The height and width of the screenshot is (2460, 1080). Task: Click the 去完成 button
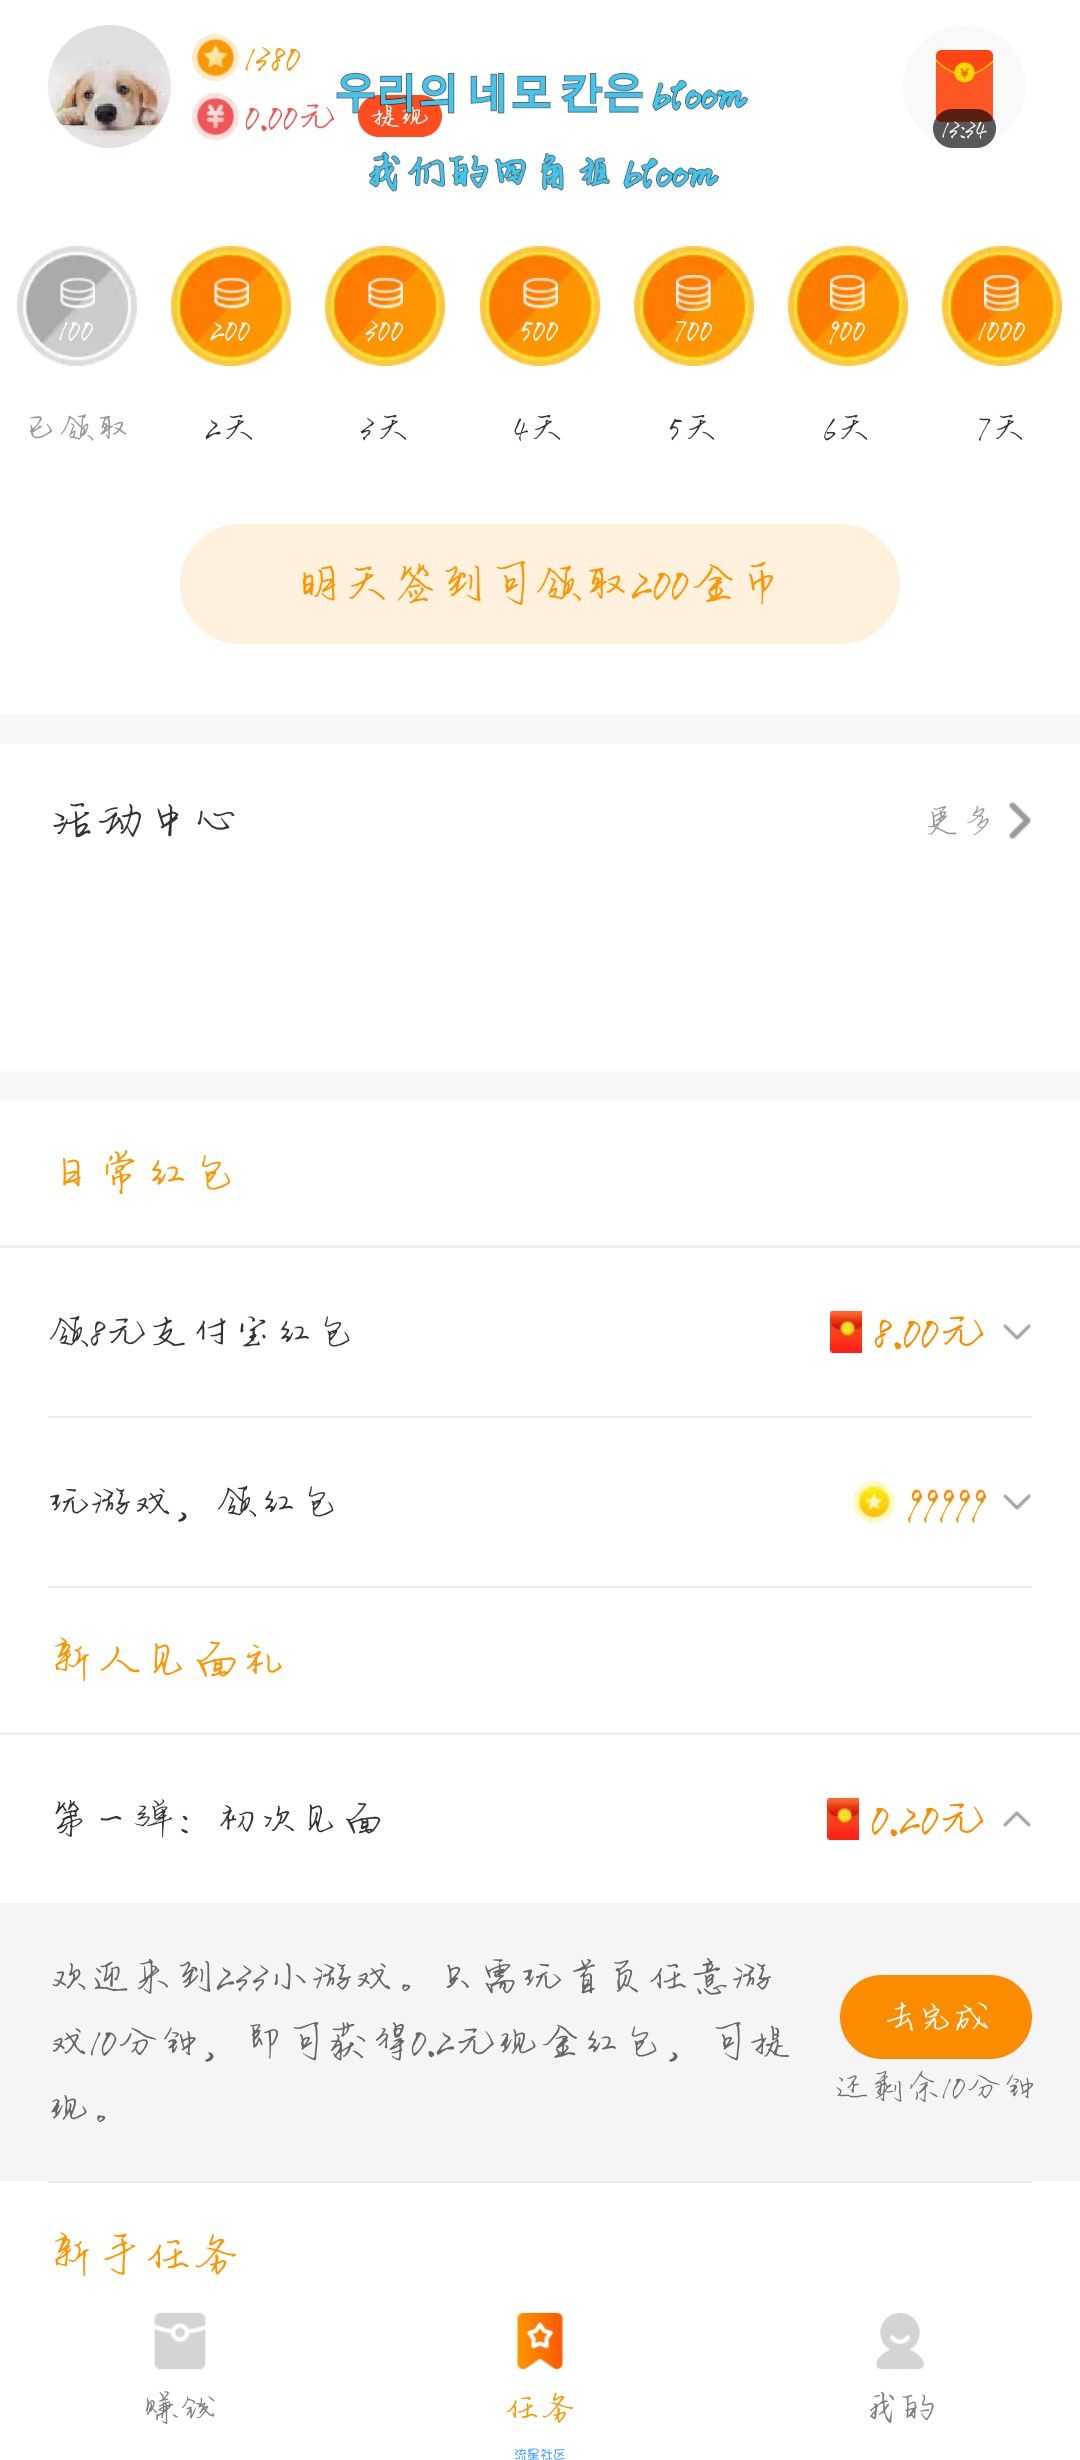point(936,2016)
